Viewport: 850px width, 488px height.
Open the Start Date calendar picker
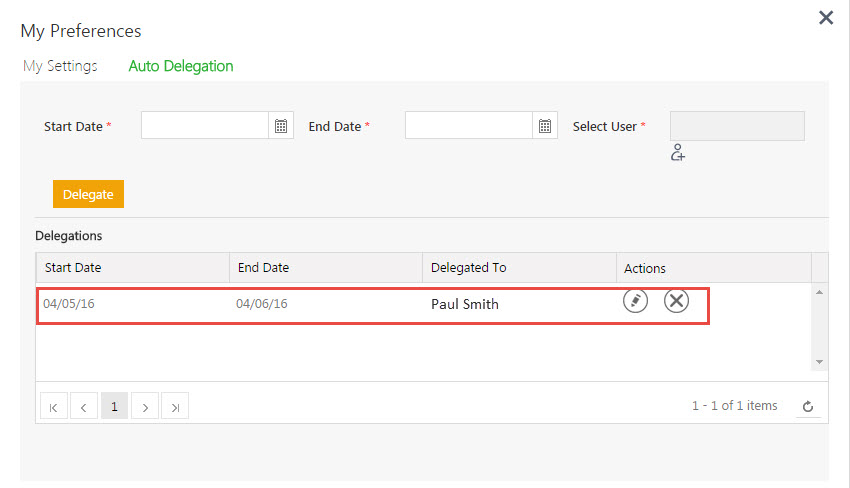pyautogui.click(x=281, y=126)
